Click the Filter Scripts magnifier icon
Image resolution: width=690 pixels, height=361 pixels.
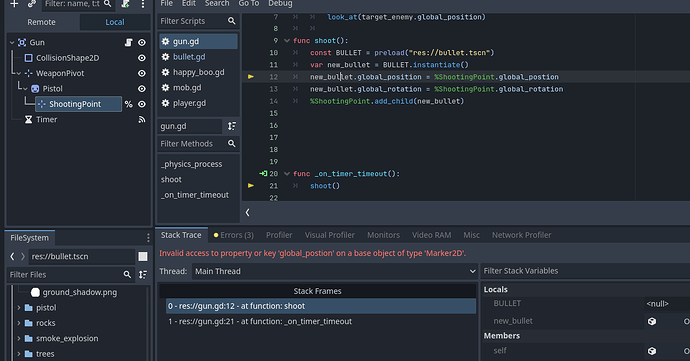coord(231,21)
